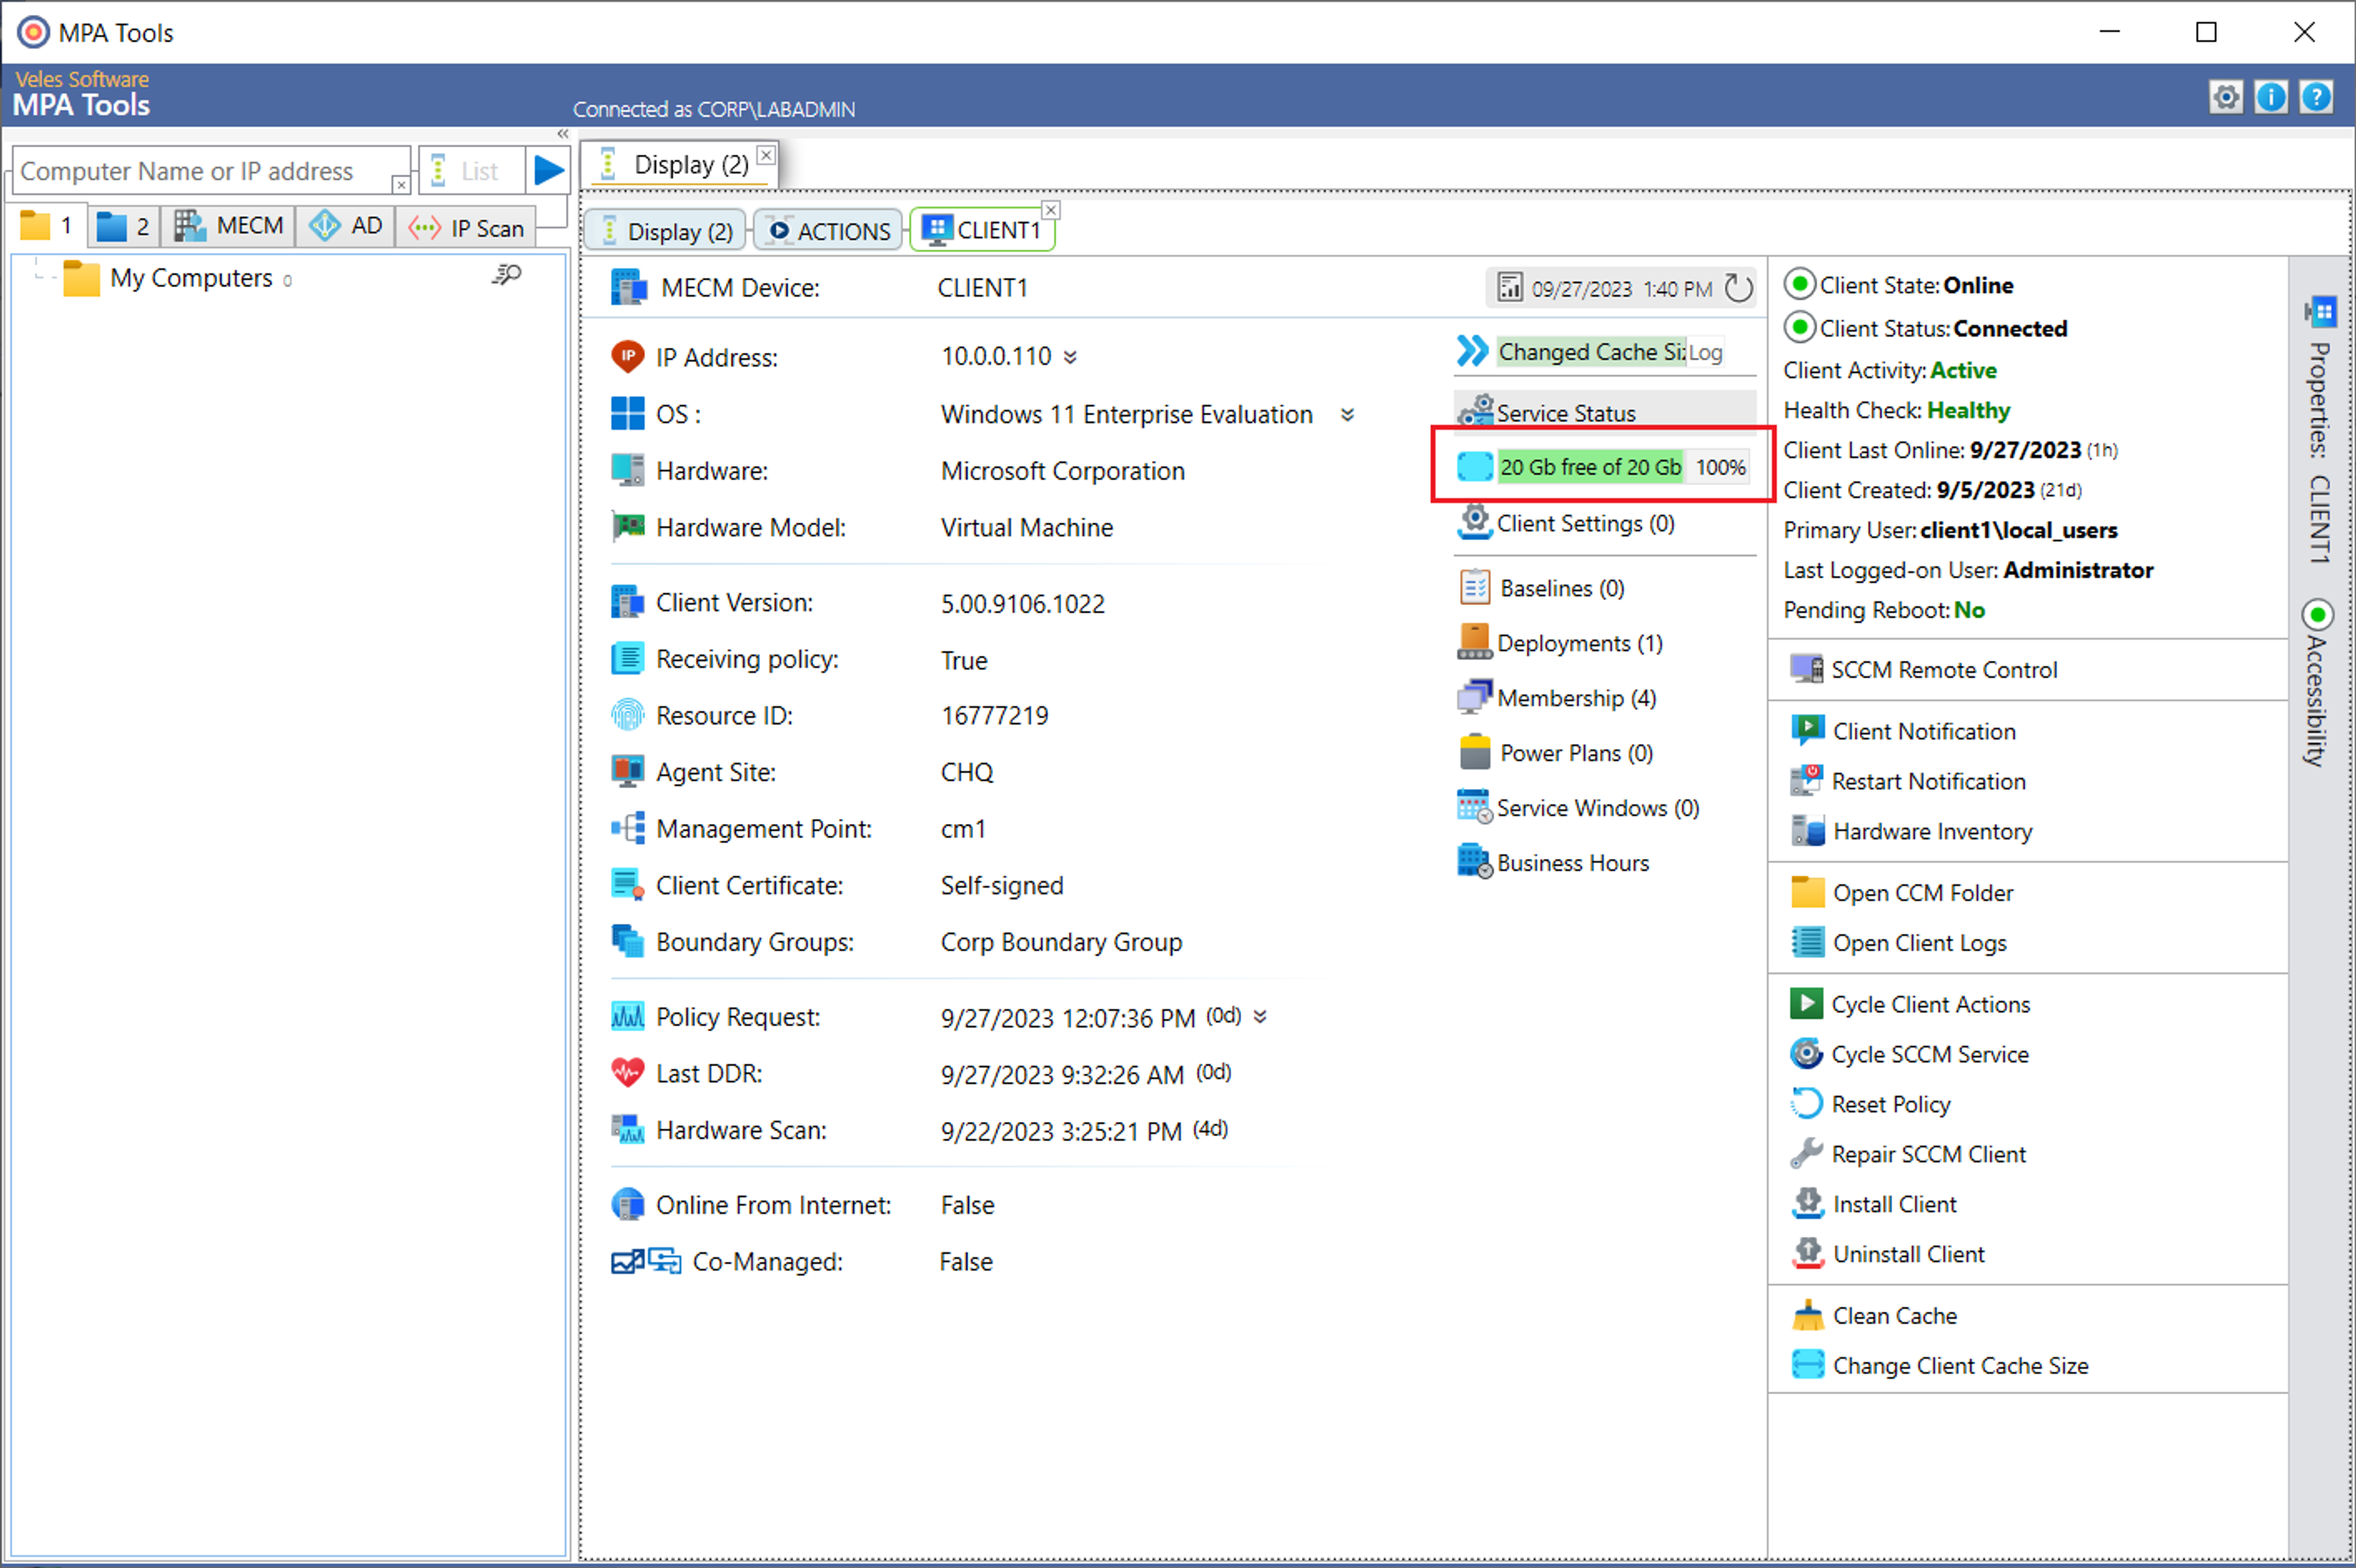The height and width of the screenshot is (1568, 2356).
Task: Click the double-arrow Changed Cache Size icon
Action: [x=1472, y=351]
